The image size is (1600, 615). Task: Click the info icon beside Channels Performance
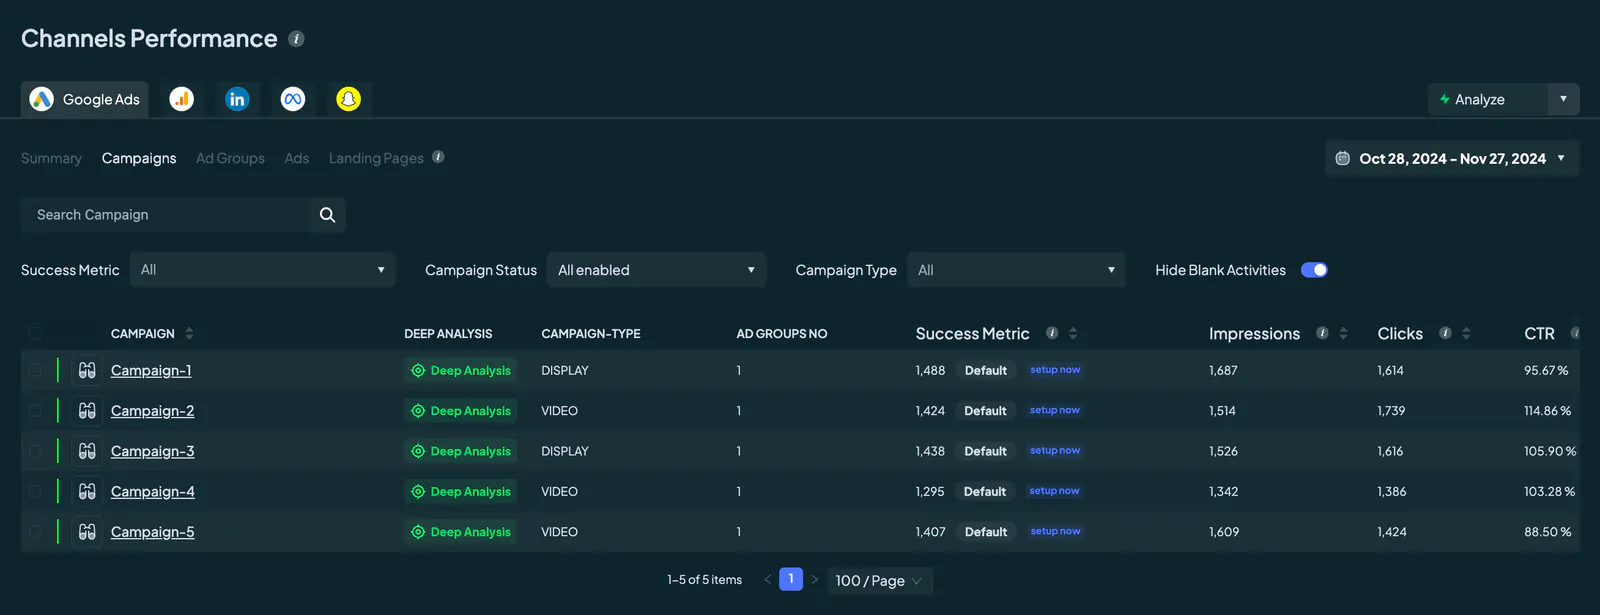click(x=296, y=39)
